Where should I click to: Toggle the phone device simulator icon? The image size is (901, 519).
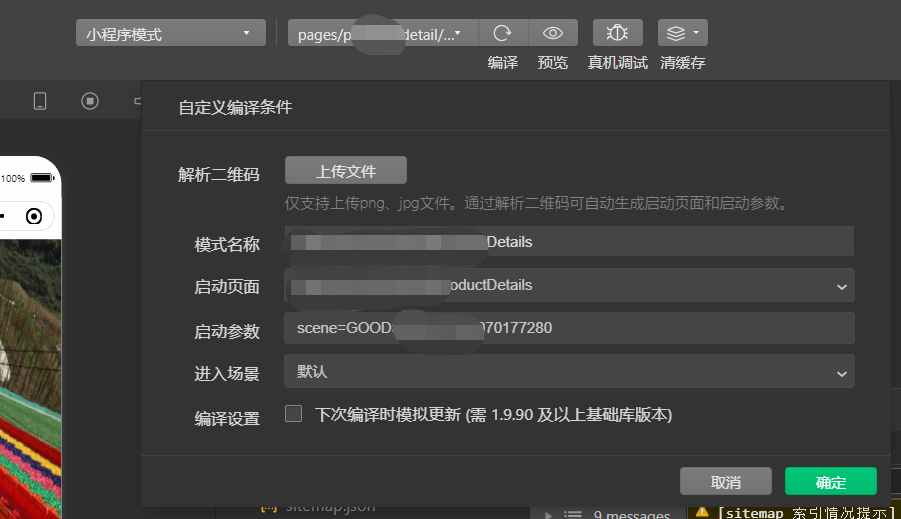click(x=40, y=101)
